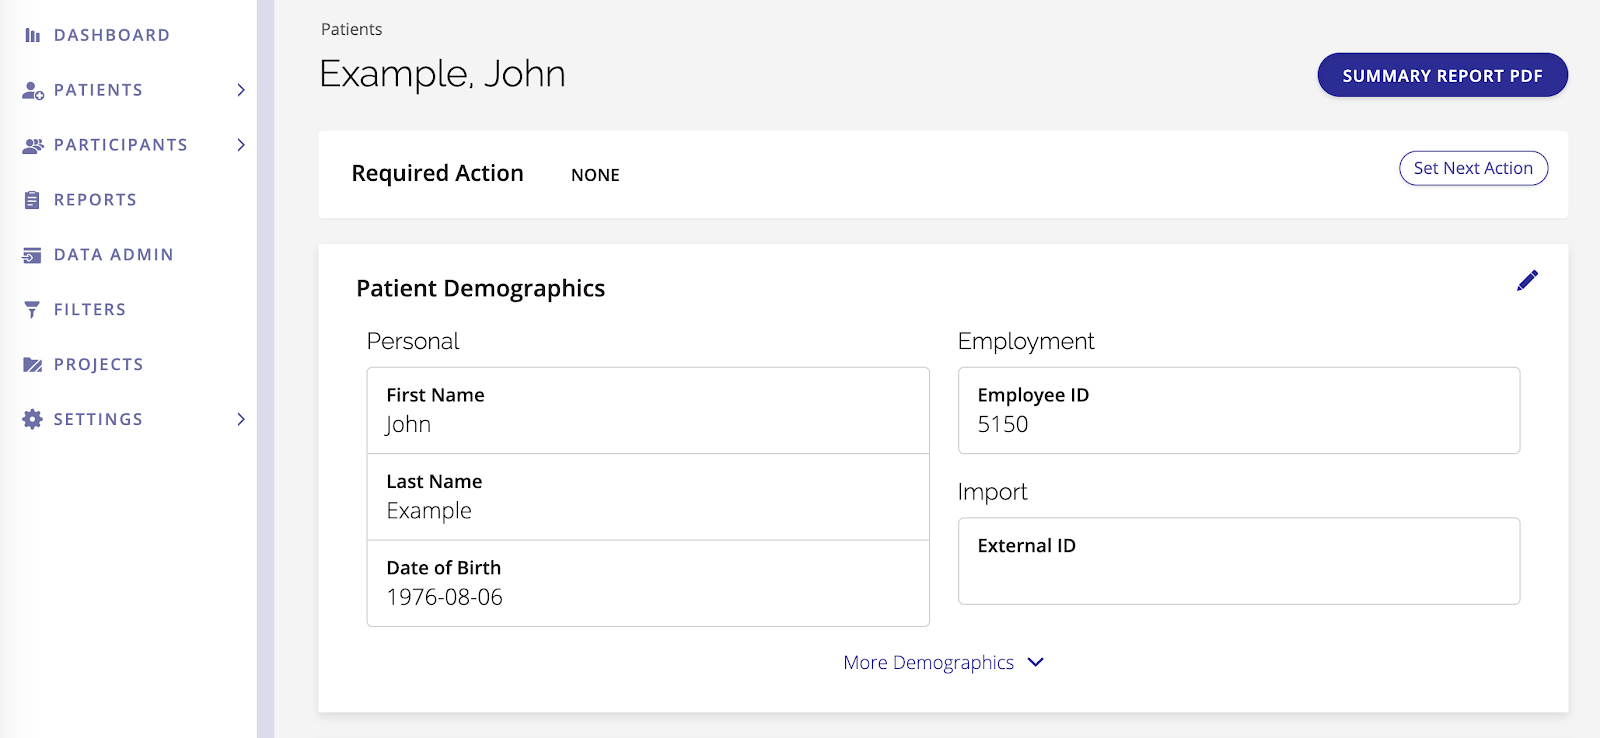Click the Employee ID field 5150
This screenshot has width=1600, height=738.
1239,410
